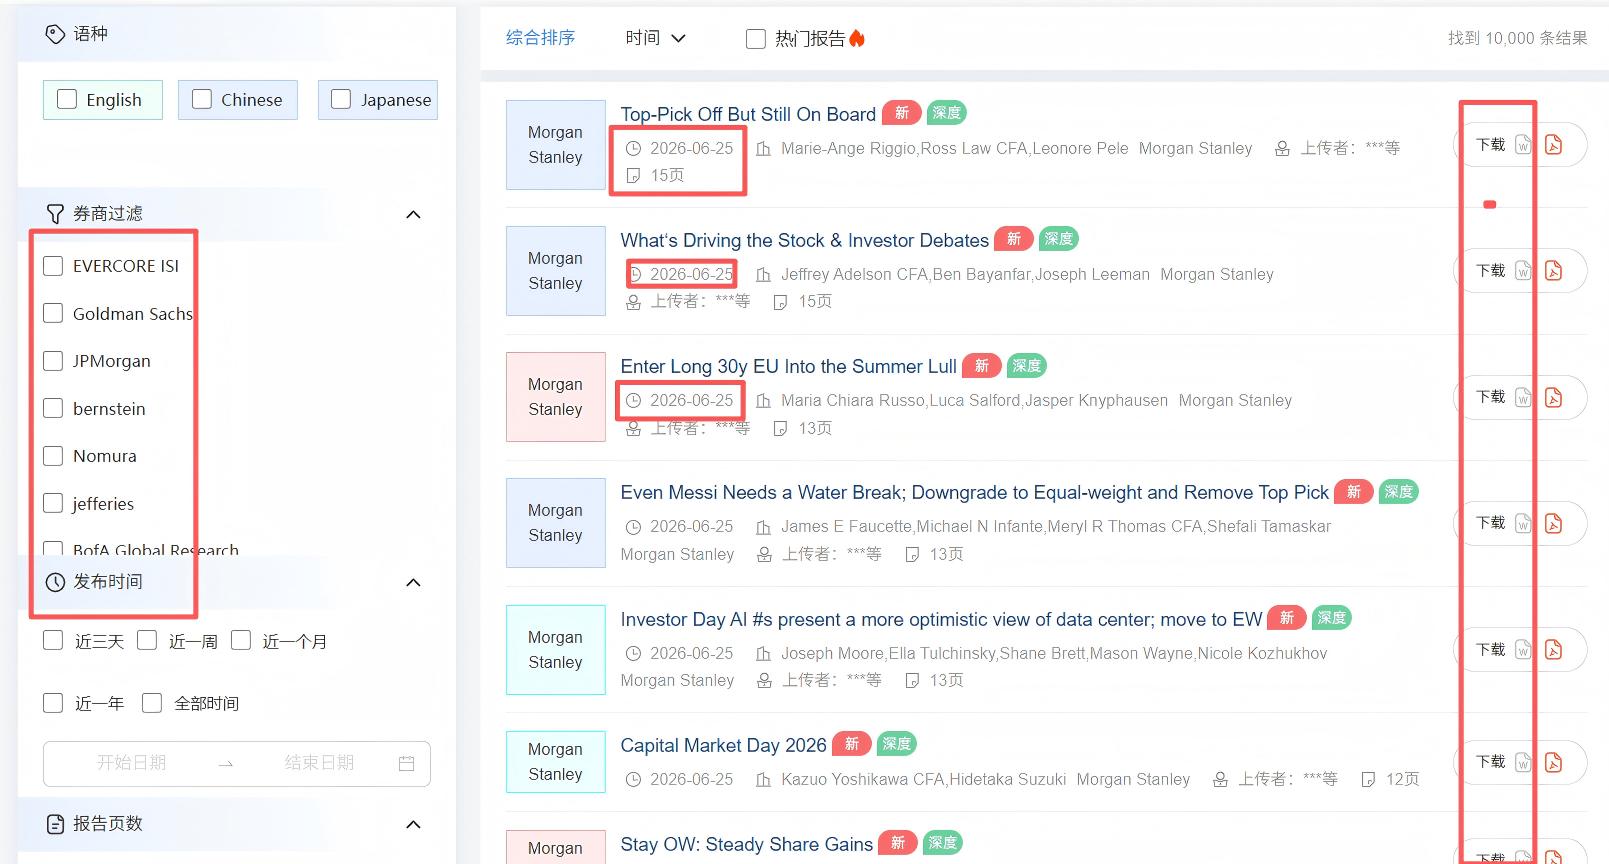Collapse the 报告页数 section

[413, 824]
